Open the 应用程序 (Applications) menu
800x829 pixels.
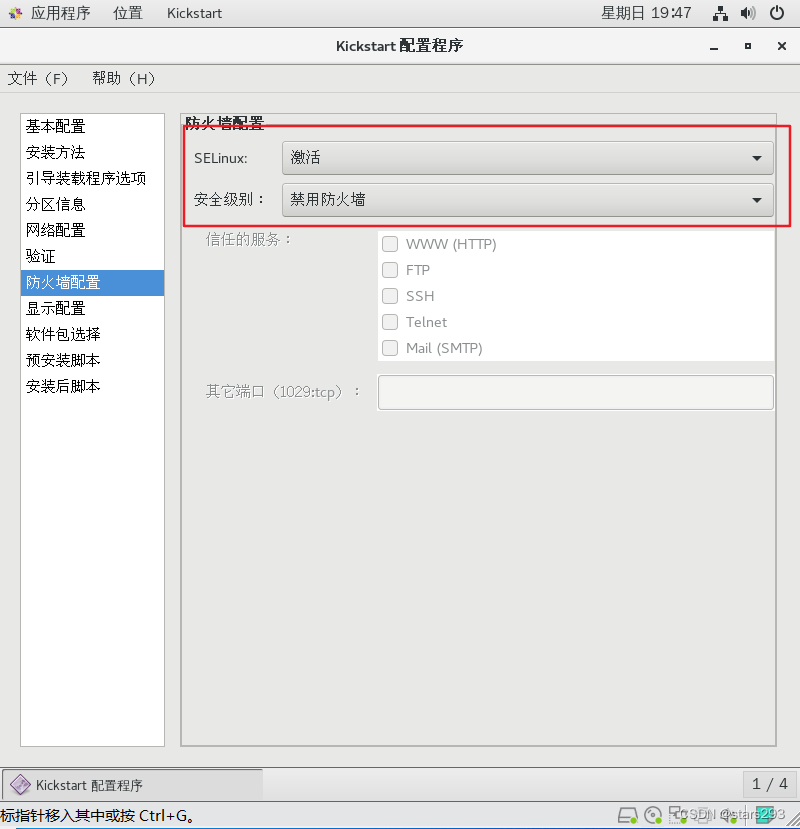pyautogui.click(x=60, y=13)
